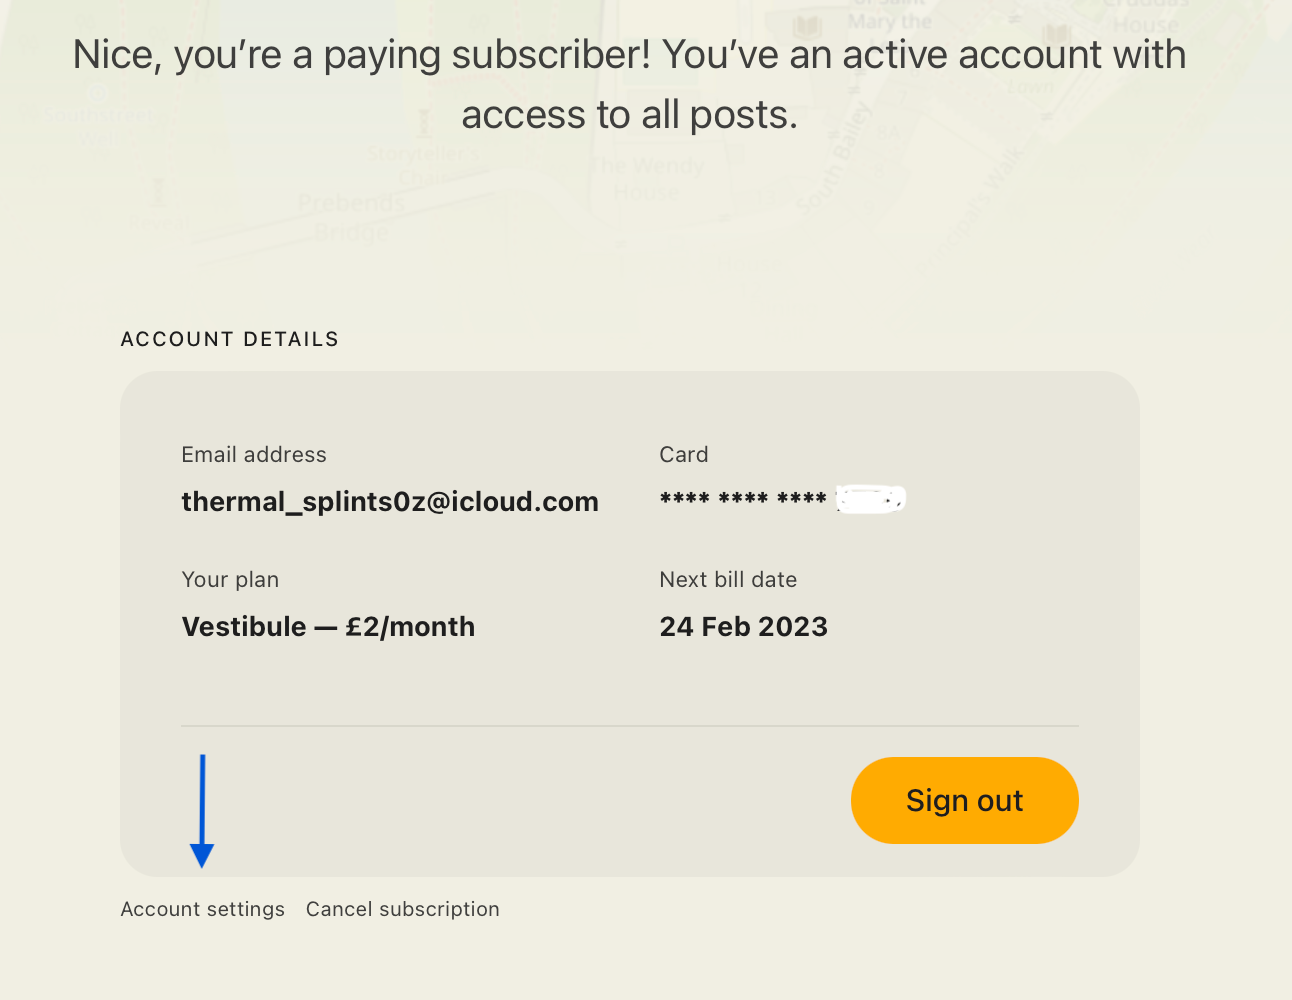Select the email address thermal_splints0z@icloud.com
The width and height of the screenshot is (1292, 1000).
[x=390, y=501]
